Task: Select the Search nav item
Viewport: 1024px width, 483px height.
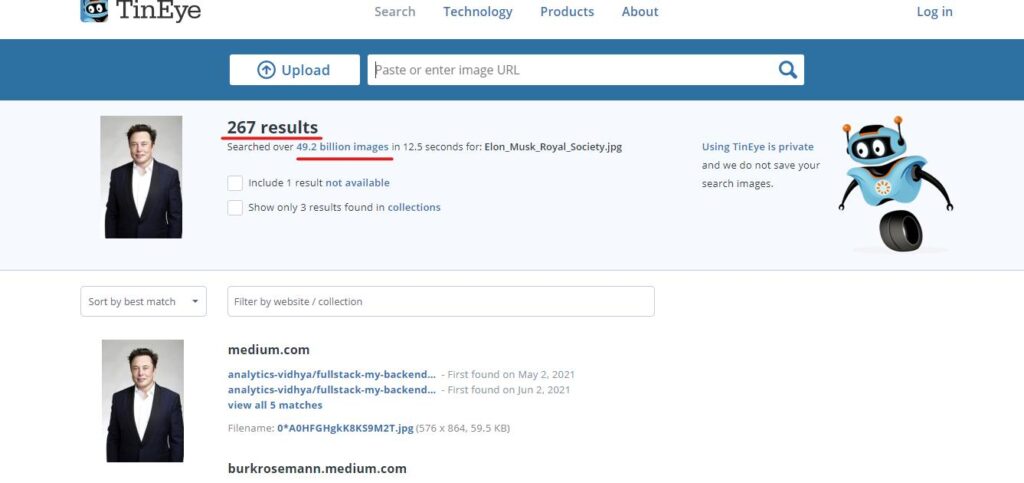Action: coord(394,12)
